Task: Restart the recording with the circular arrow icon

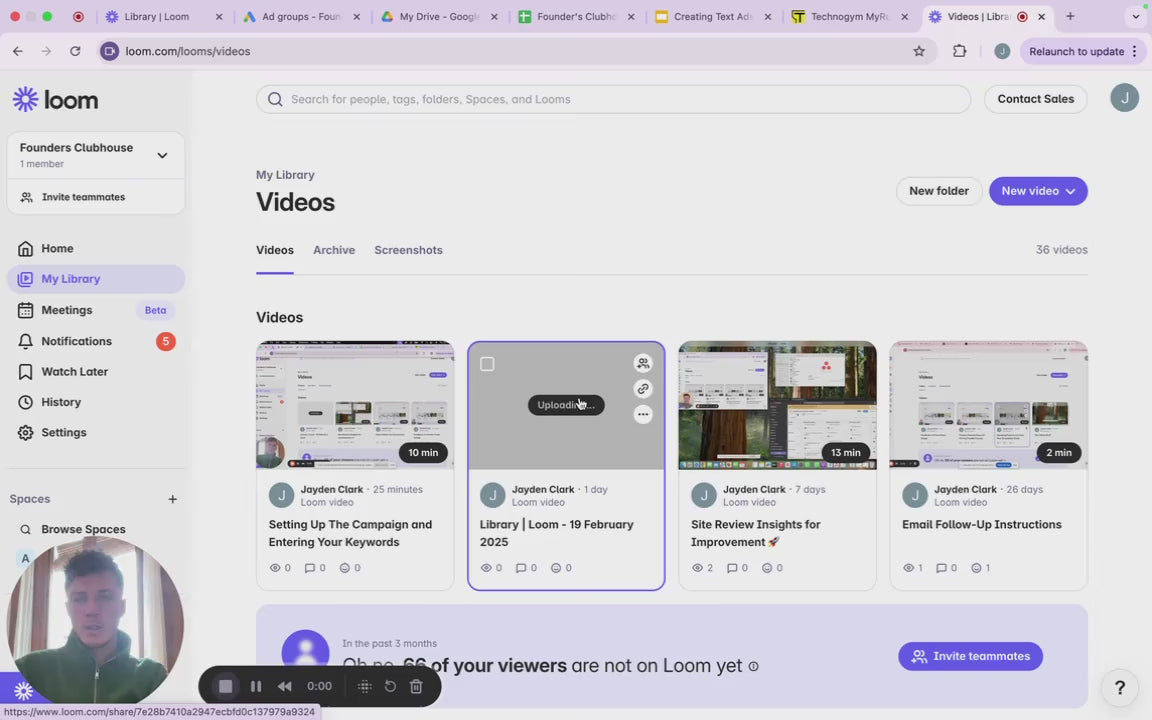Action: point(390,686)
